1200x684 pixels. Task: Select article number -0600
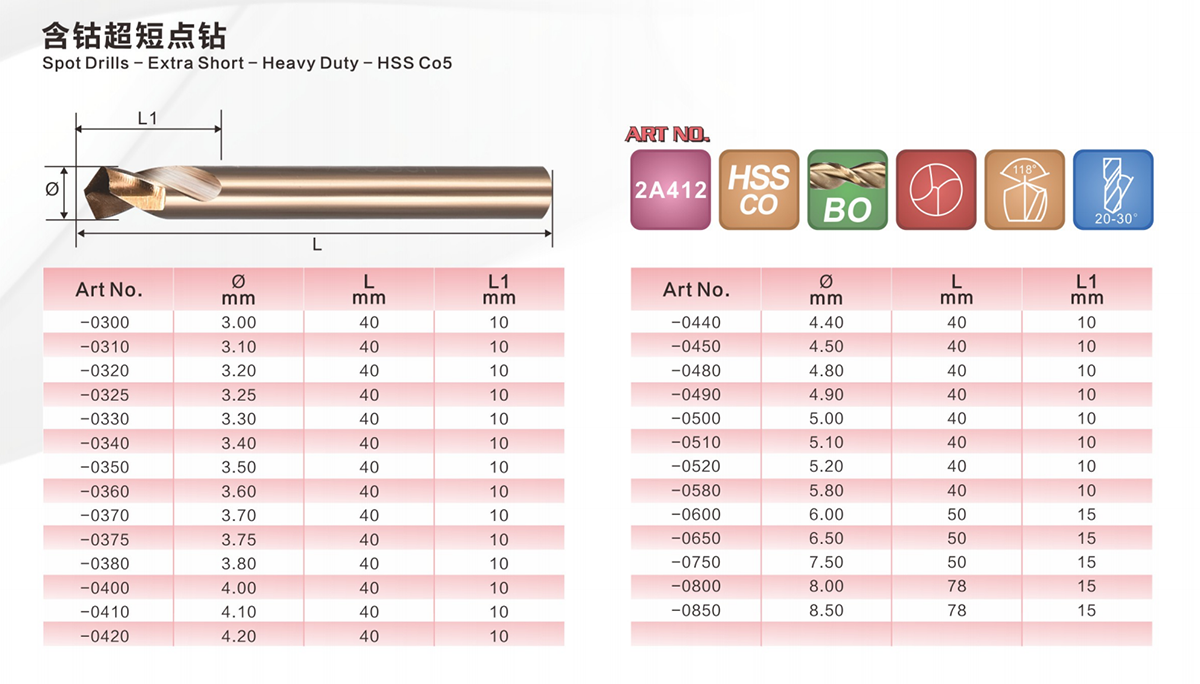pyautogui.click(x=695, y=514)
